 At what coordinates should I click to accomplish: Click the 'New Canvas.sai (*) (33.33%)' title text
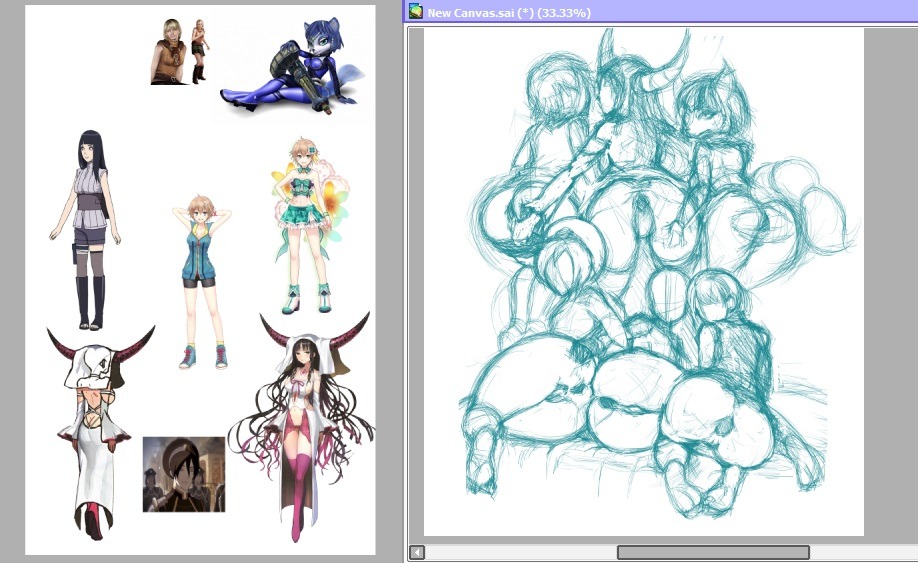509,12
